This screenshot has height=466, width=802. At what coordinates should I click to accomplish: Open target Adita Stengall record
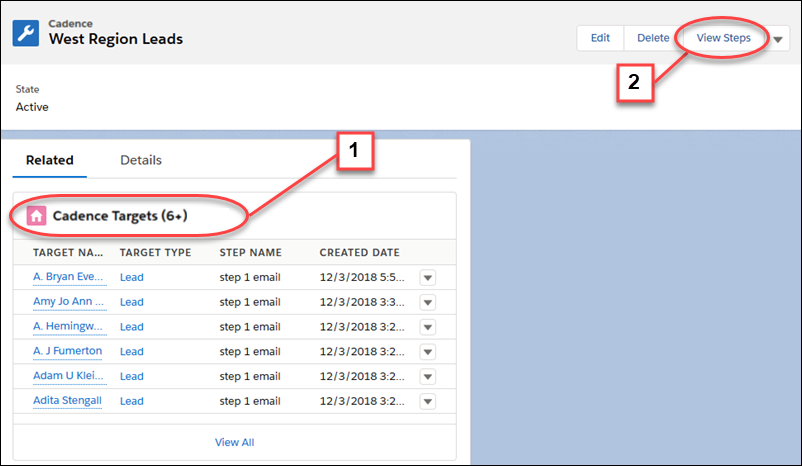point(68,401)
